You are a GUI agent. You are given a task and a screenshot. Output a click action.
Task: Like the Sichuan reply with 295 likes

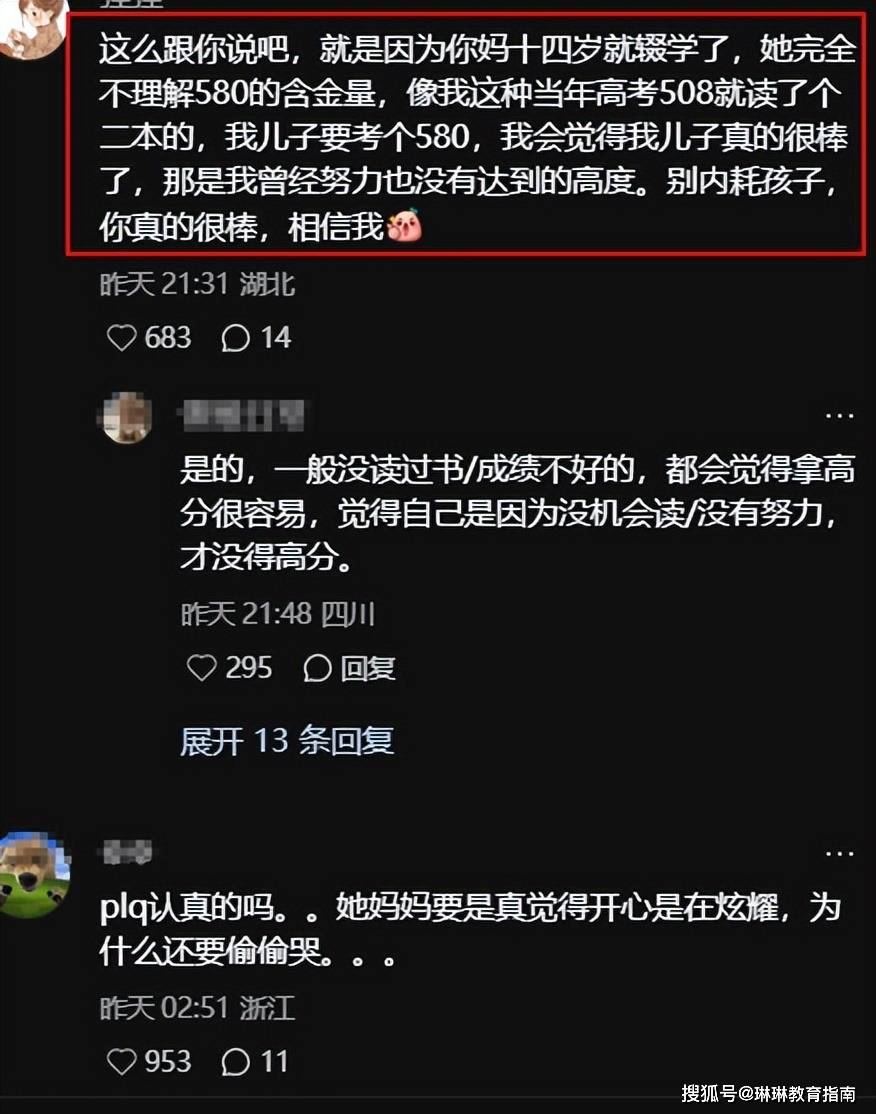202,668
